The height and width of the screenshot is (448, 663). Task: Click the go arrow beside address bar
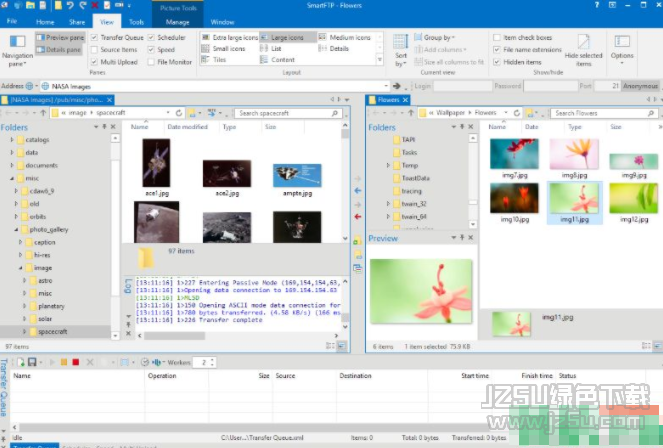pyautogui.click(x=397, y=86)
